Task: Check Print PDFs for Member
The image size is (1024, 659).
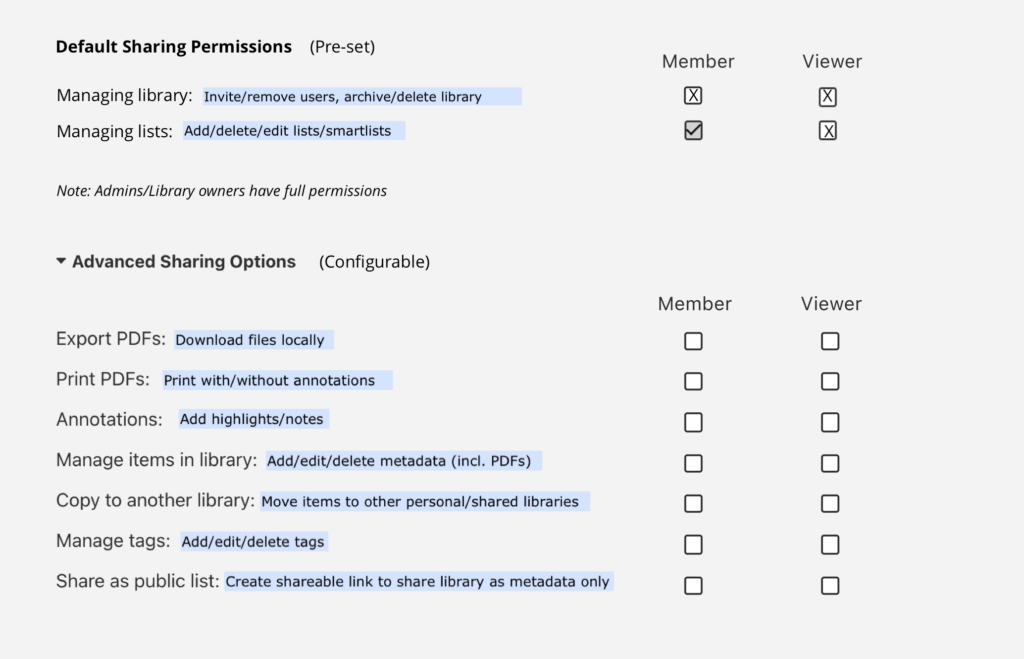Action: 693,381
